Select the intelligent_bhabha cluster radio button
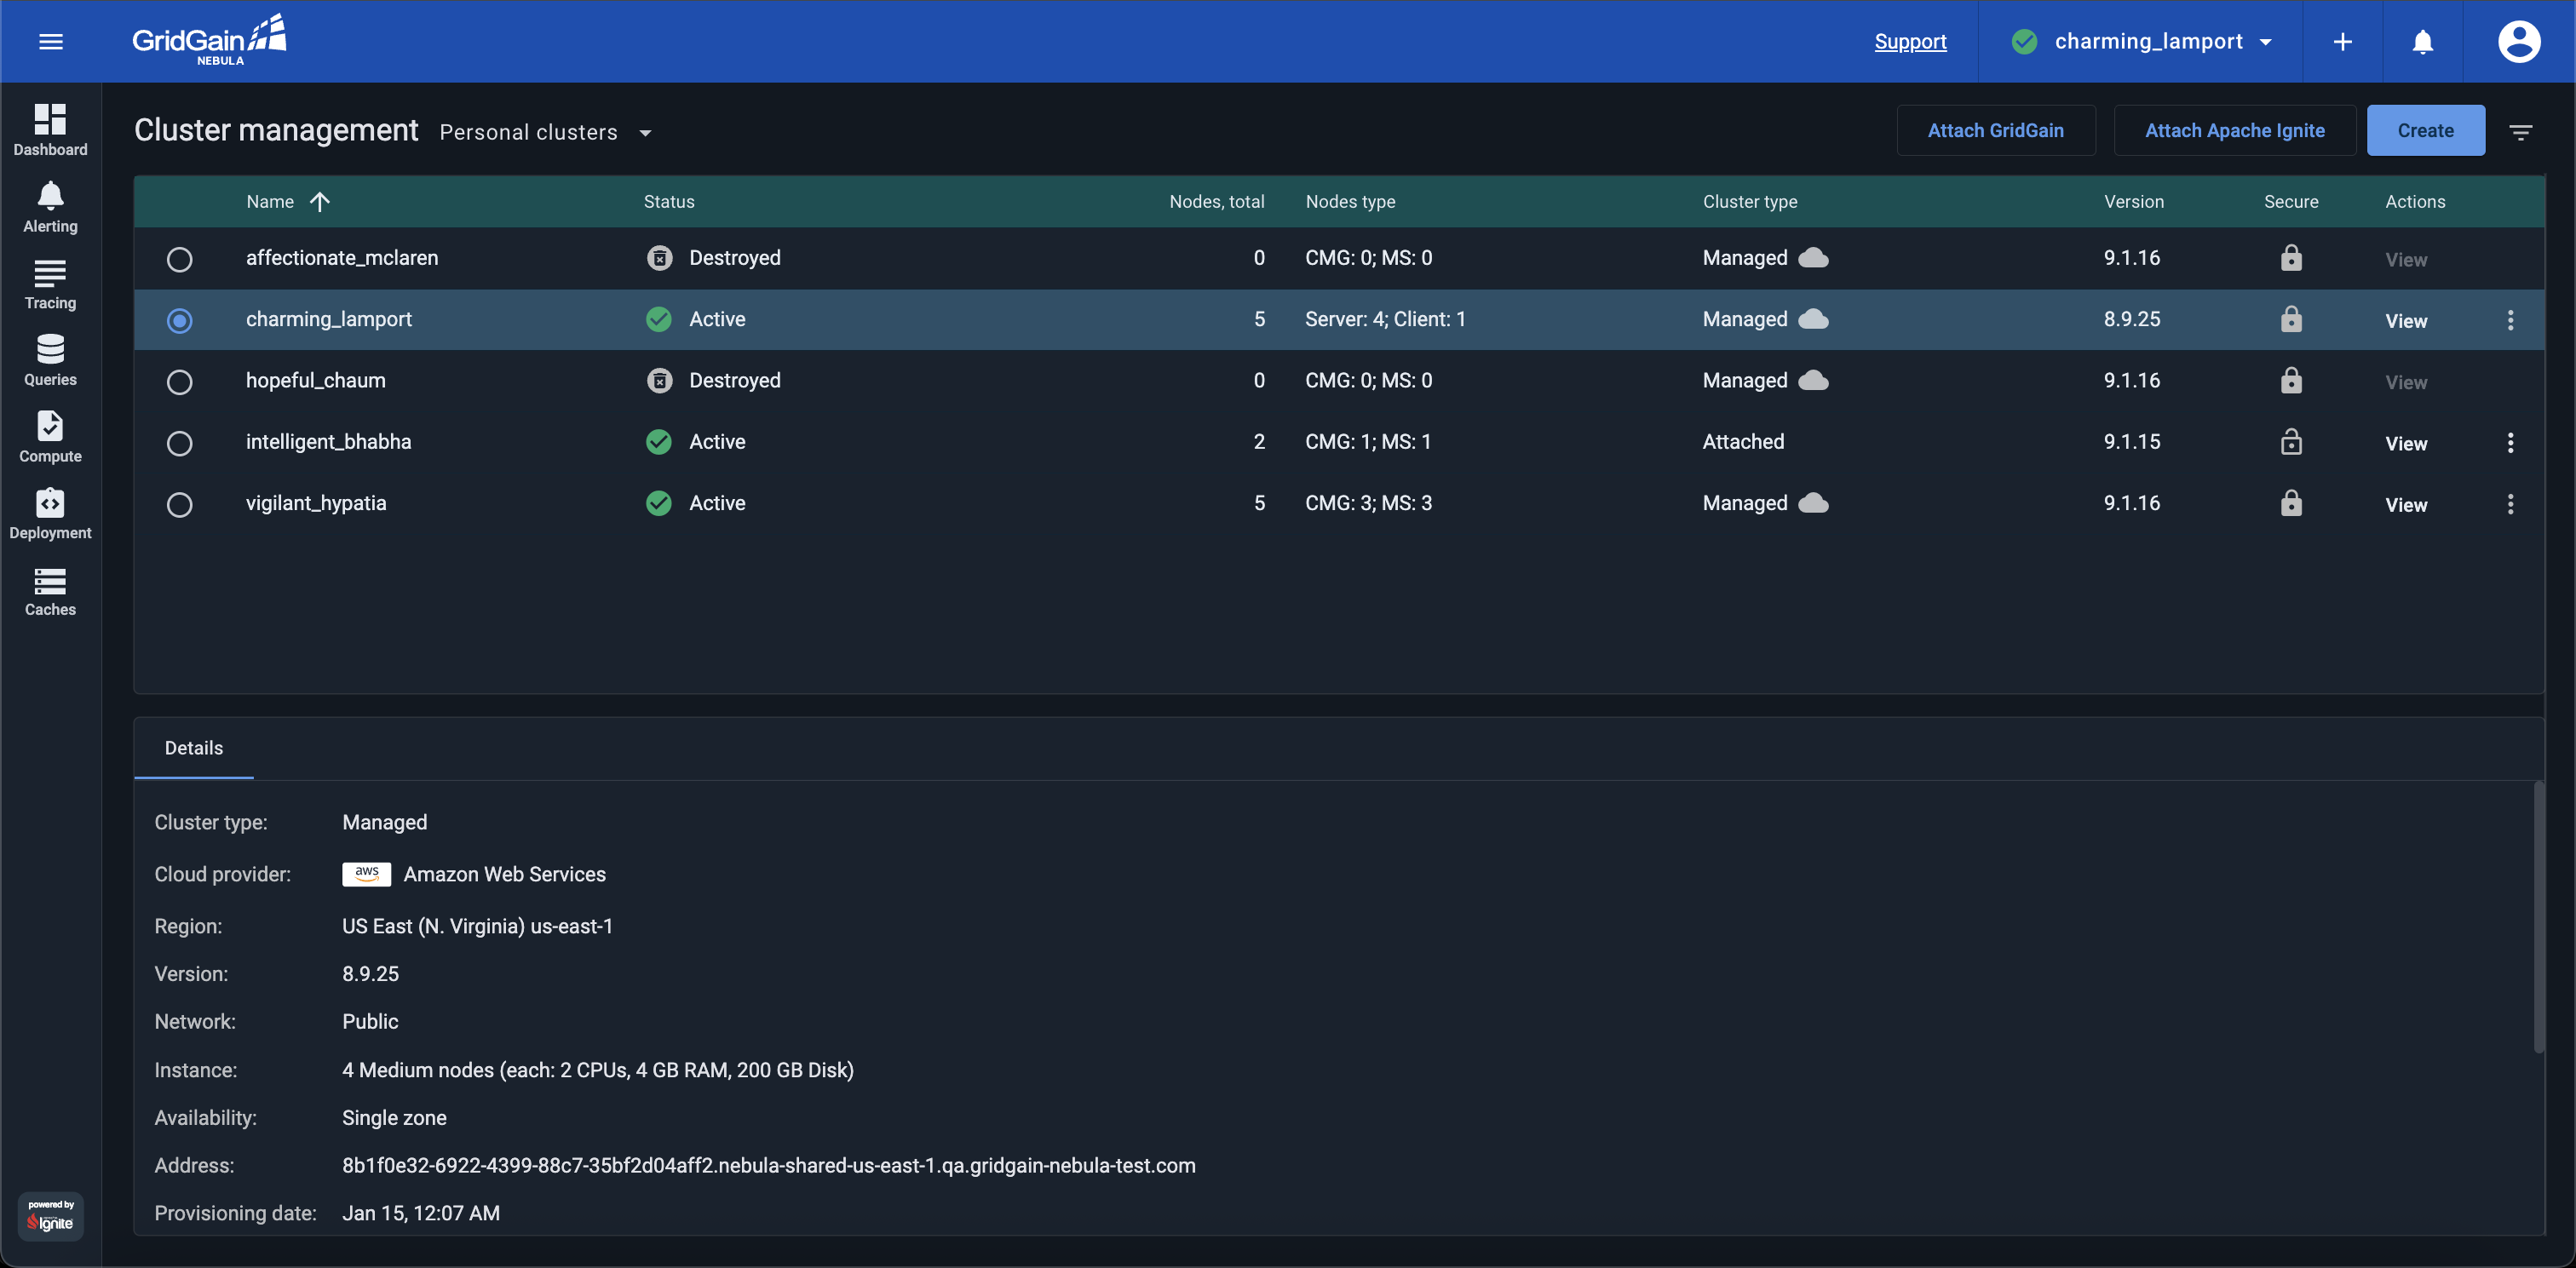This screenshot has height=1268, width=2576. 180,444
